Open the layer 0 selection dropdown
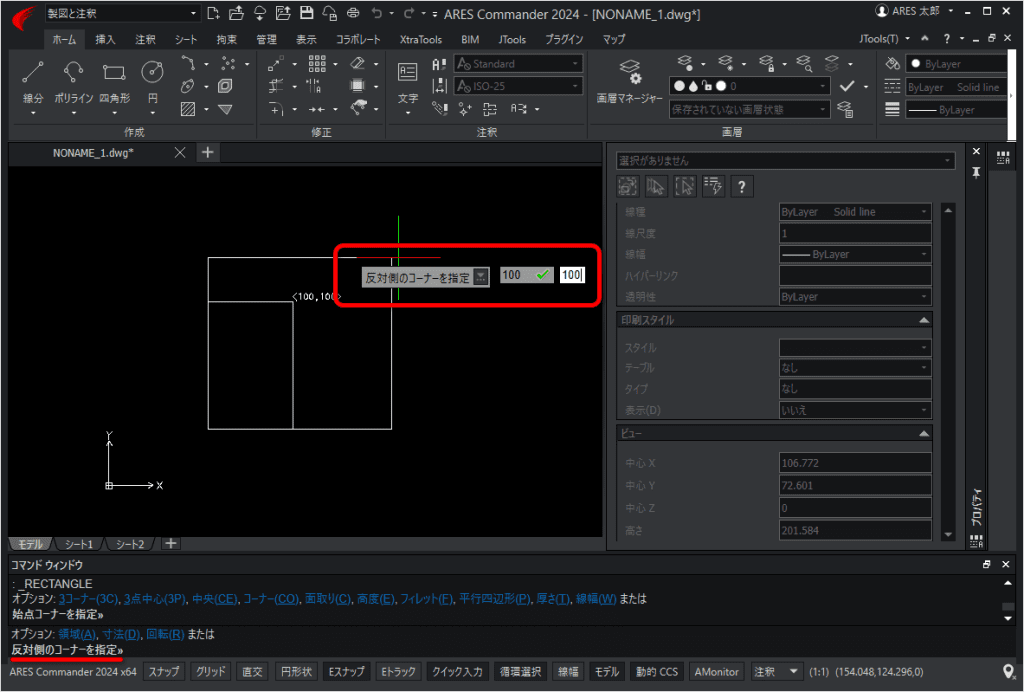The width and height of the screenshot is (1024, 692). [749, 86]
